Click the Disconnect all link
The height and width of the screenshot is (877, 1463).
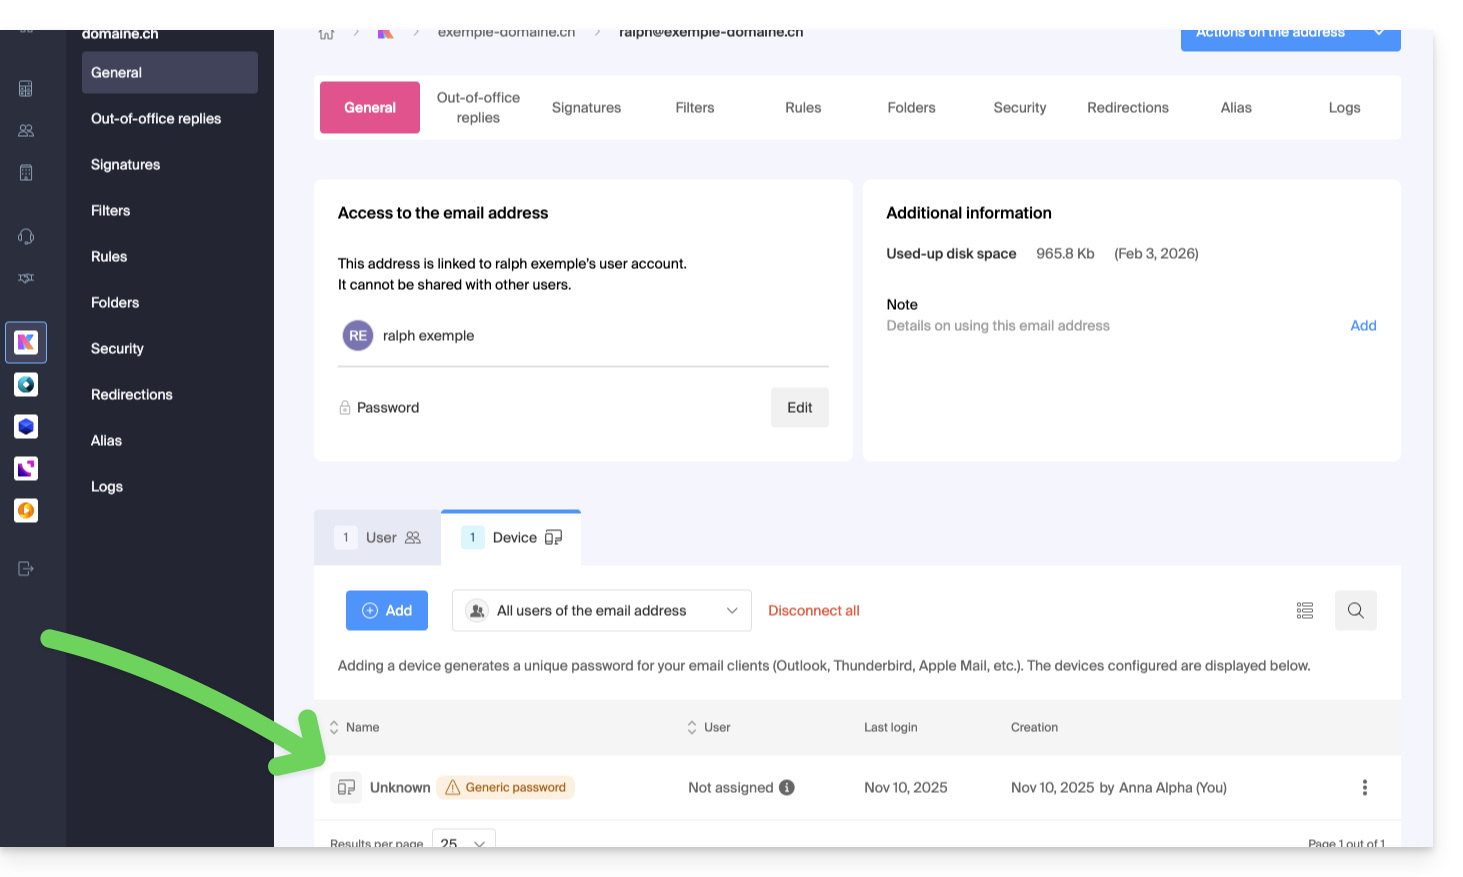tap(813, 611)
